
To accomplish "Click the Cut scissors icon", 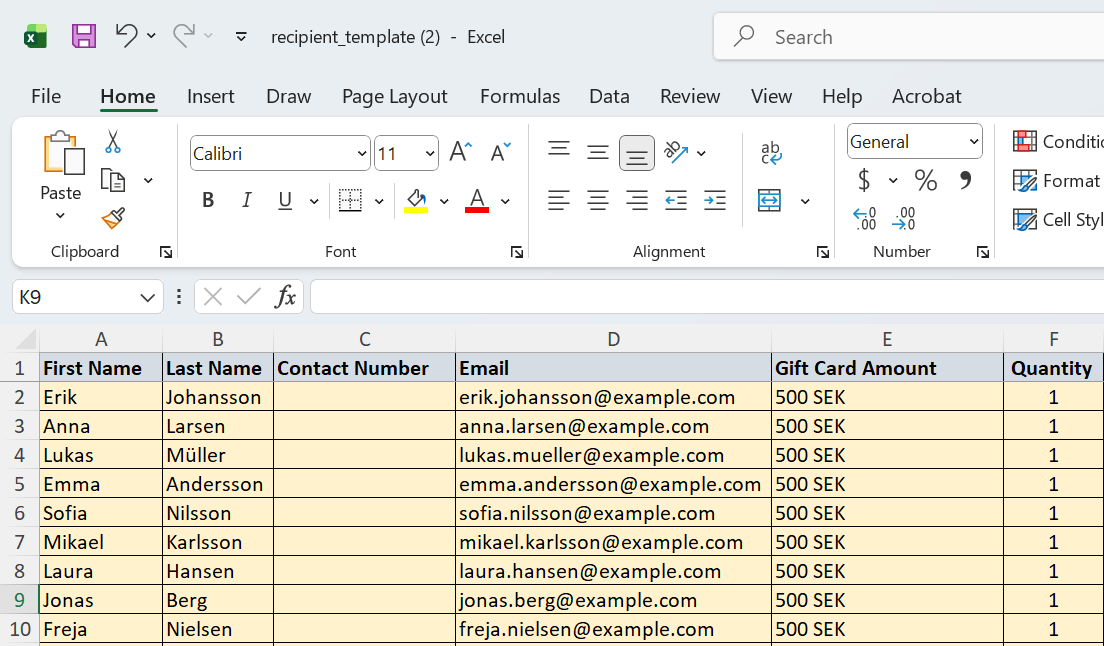I will pos(113,141).
